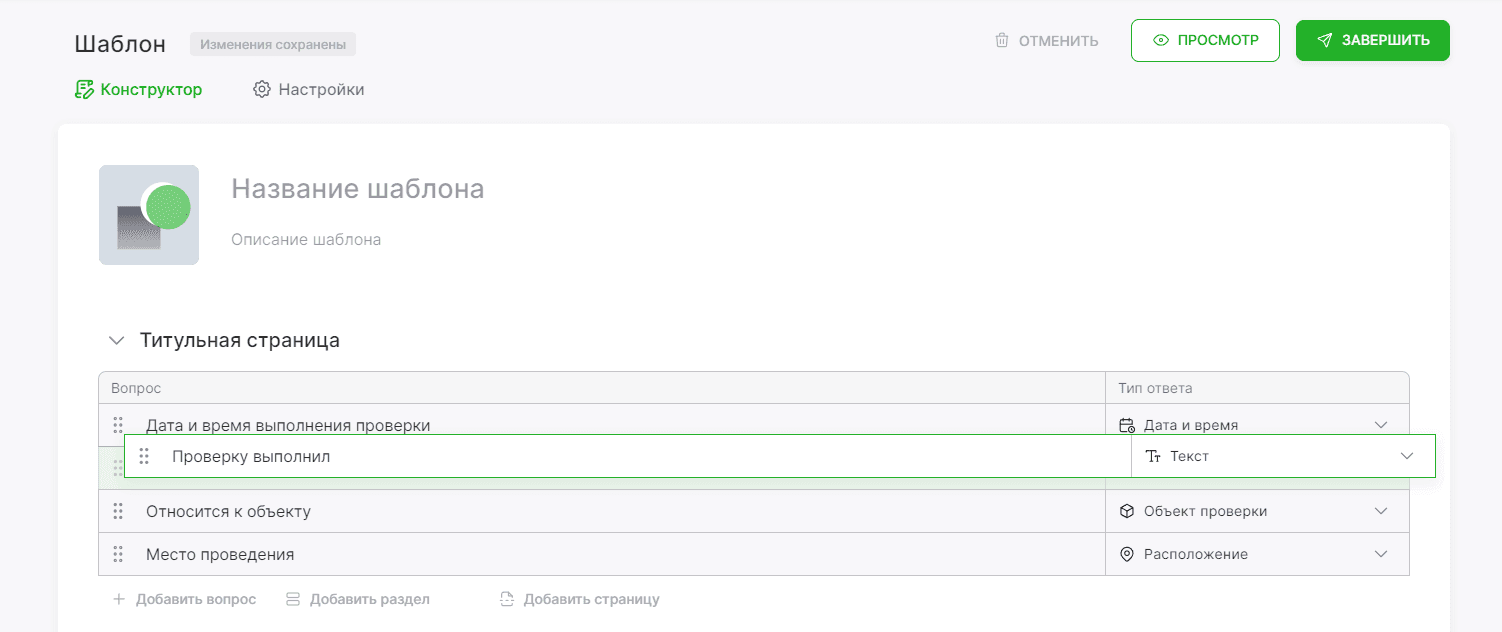
Task: Open the Объект проверки answer type dropdown
Action: click(1257, 511)
